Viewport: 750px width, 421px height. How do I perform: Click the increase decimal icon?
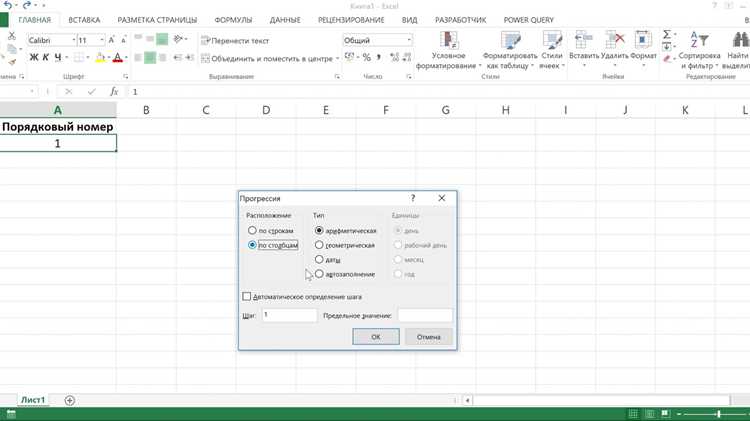[x=395, y=57]
